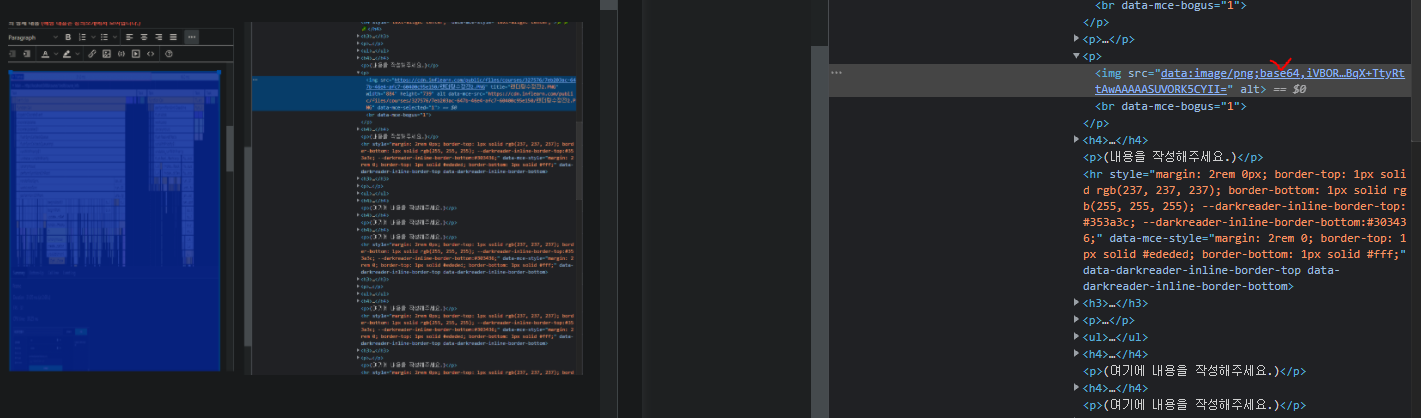Expand the collapsed h3 element node
This screenshot has width=1421, height=418.
(x=1077, y=303)
